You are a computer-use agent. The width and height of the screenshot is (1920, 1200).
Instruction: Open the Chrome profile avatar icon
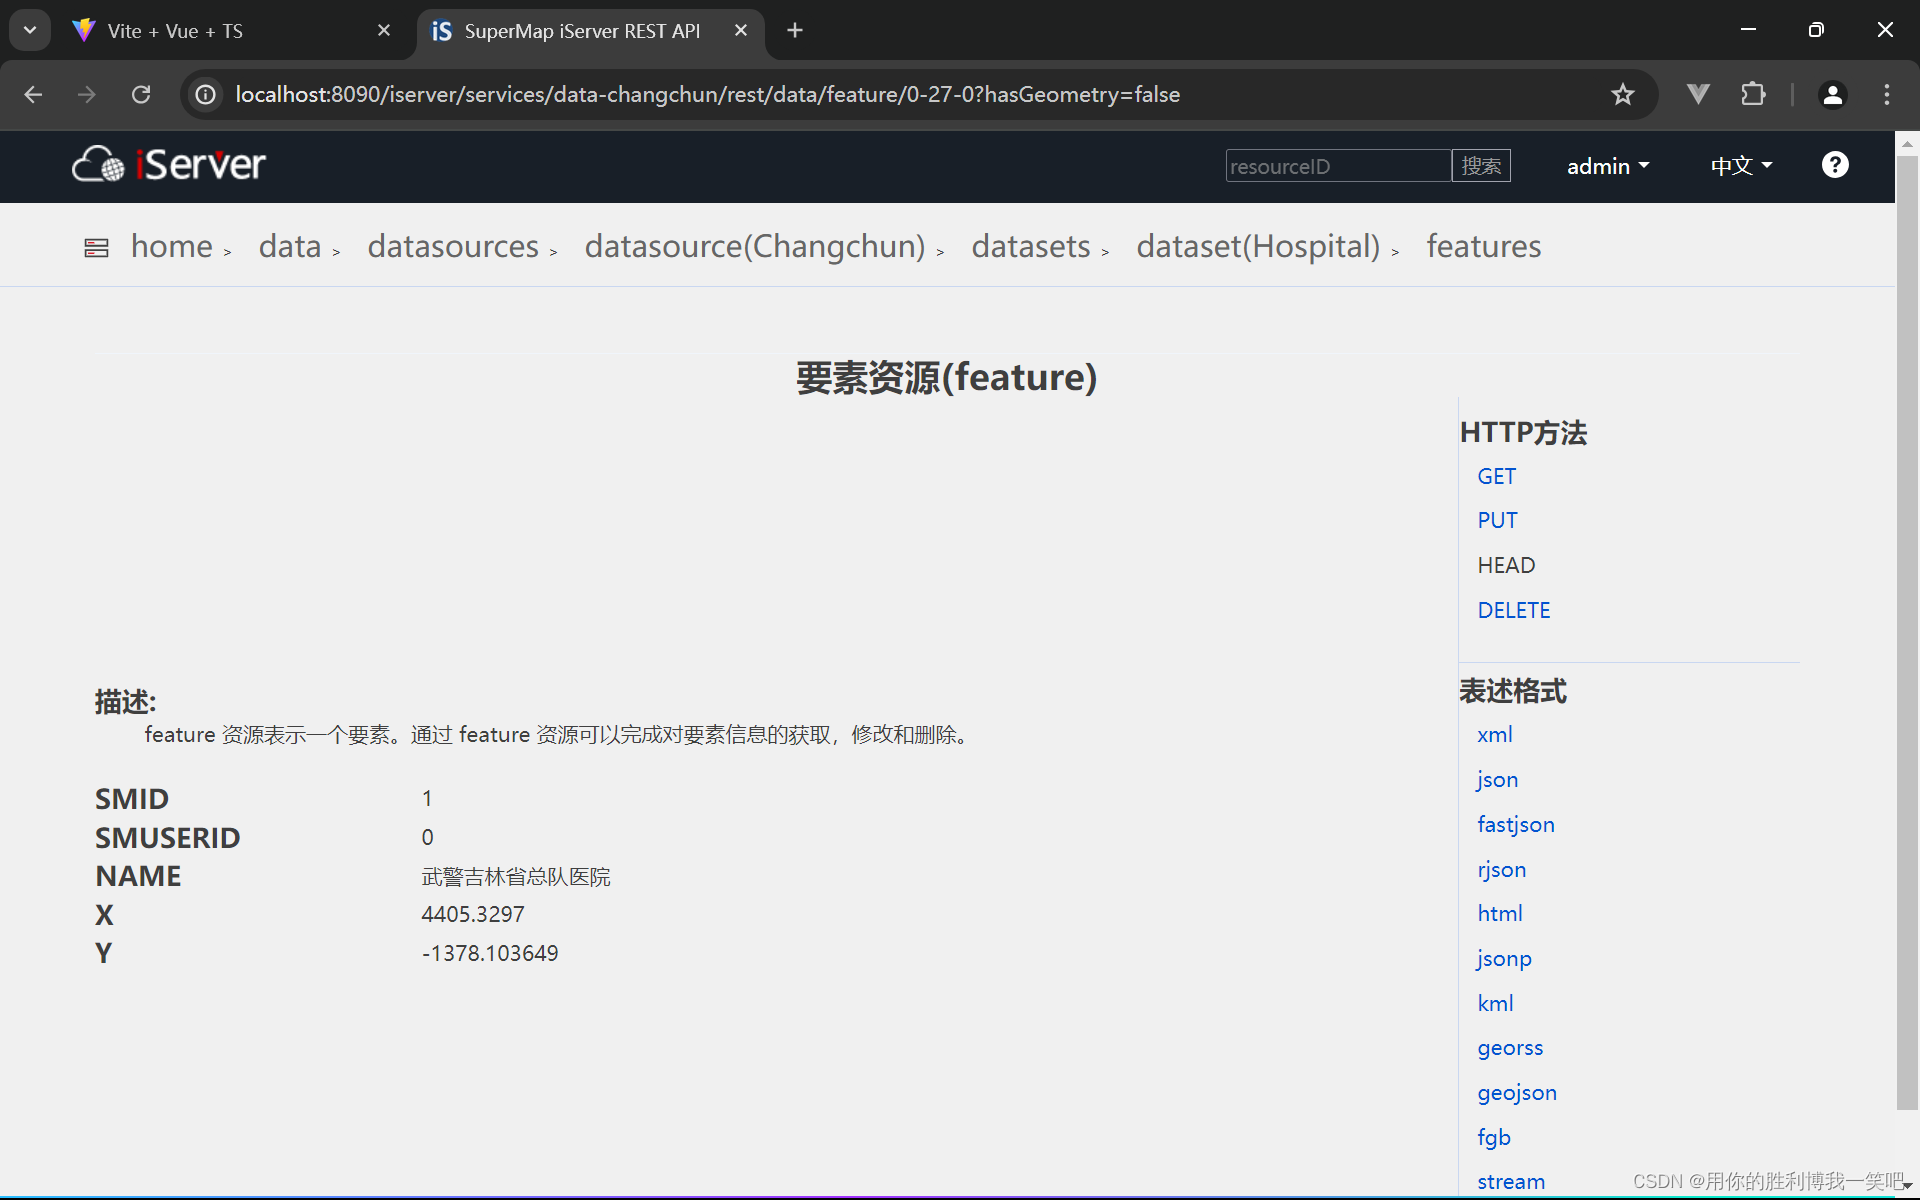[x=1832, y=94]
